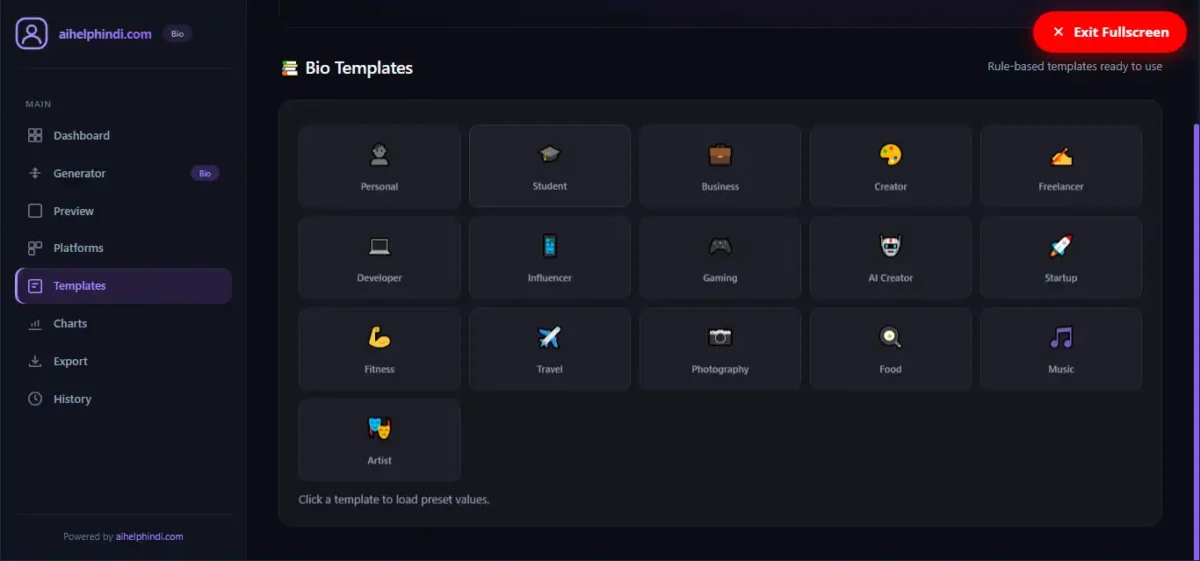Select the Influencer phone icon
Screen dimensions: 1200x561
(x=550, y=246)
